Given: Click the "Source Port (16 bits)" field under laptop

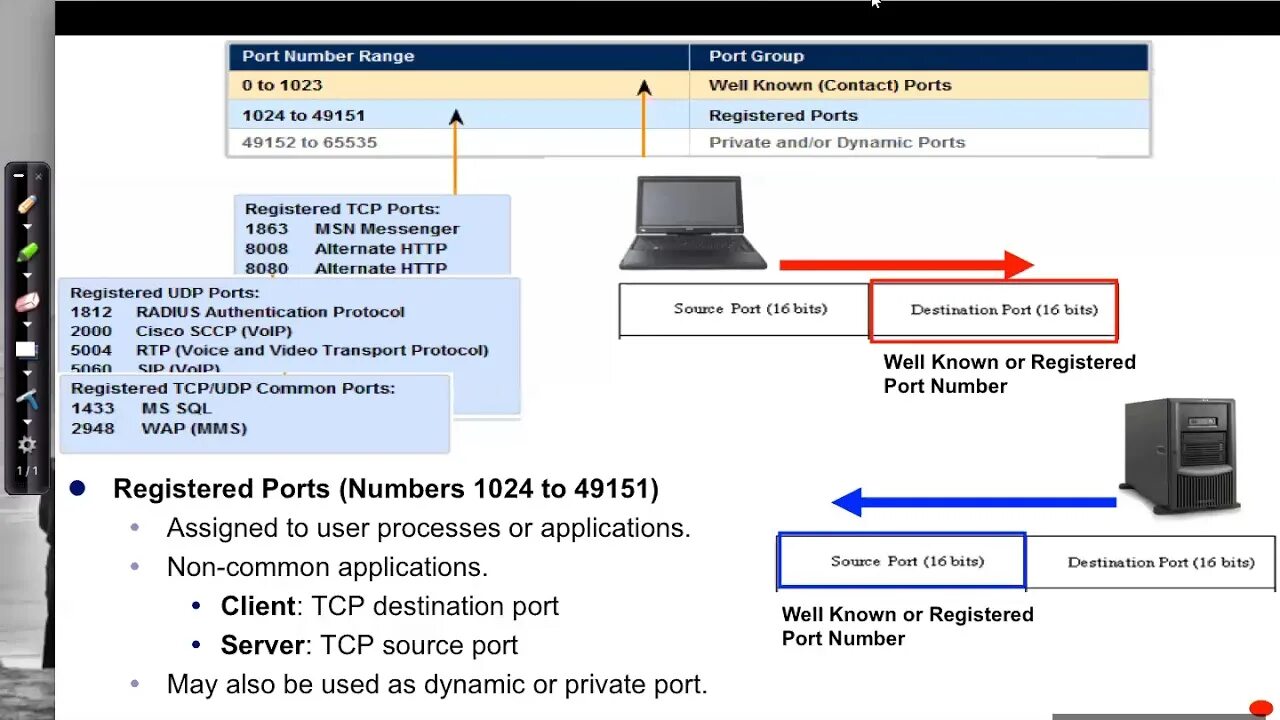Looking at the screenshot, I should (745, 309).
